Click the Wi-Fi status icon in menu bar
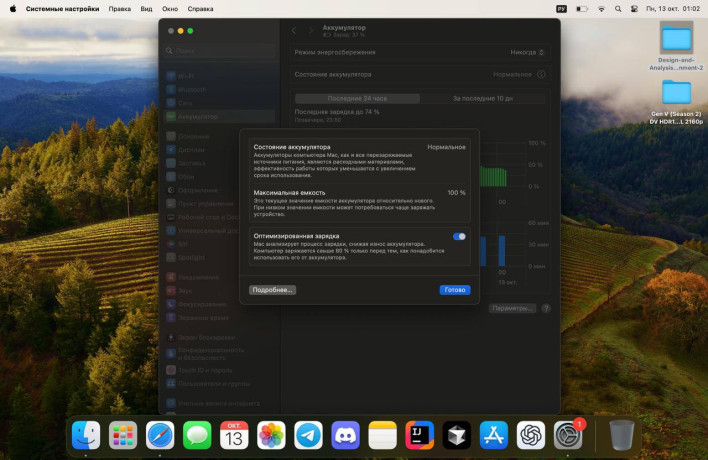 pyautogui.click(x=601, y=8)
